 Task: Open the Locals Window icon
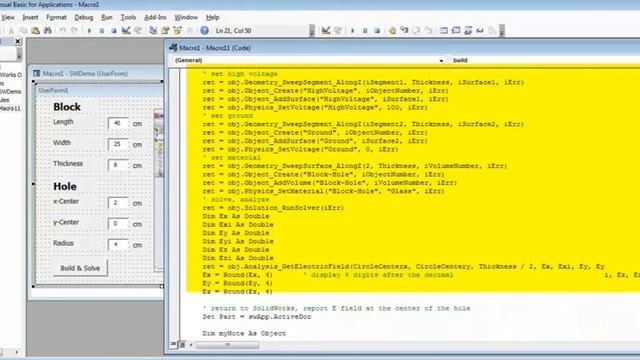(444, 31)
